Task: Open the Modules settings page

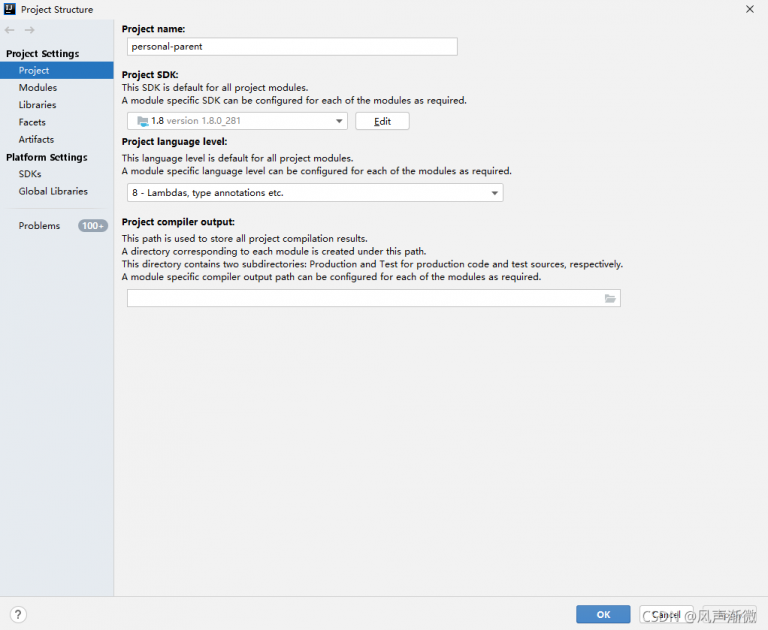Action: [38, 88]
